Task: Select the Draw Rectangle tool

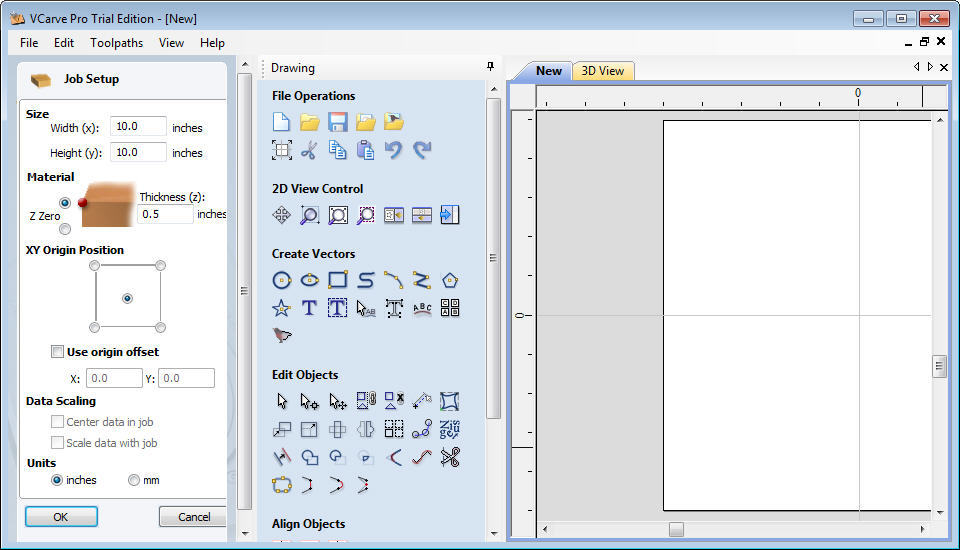Action: (338, 280)
